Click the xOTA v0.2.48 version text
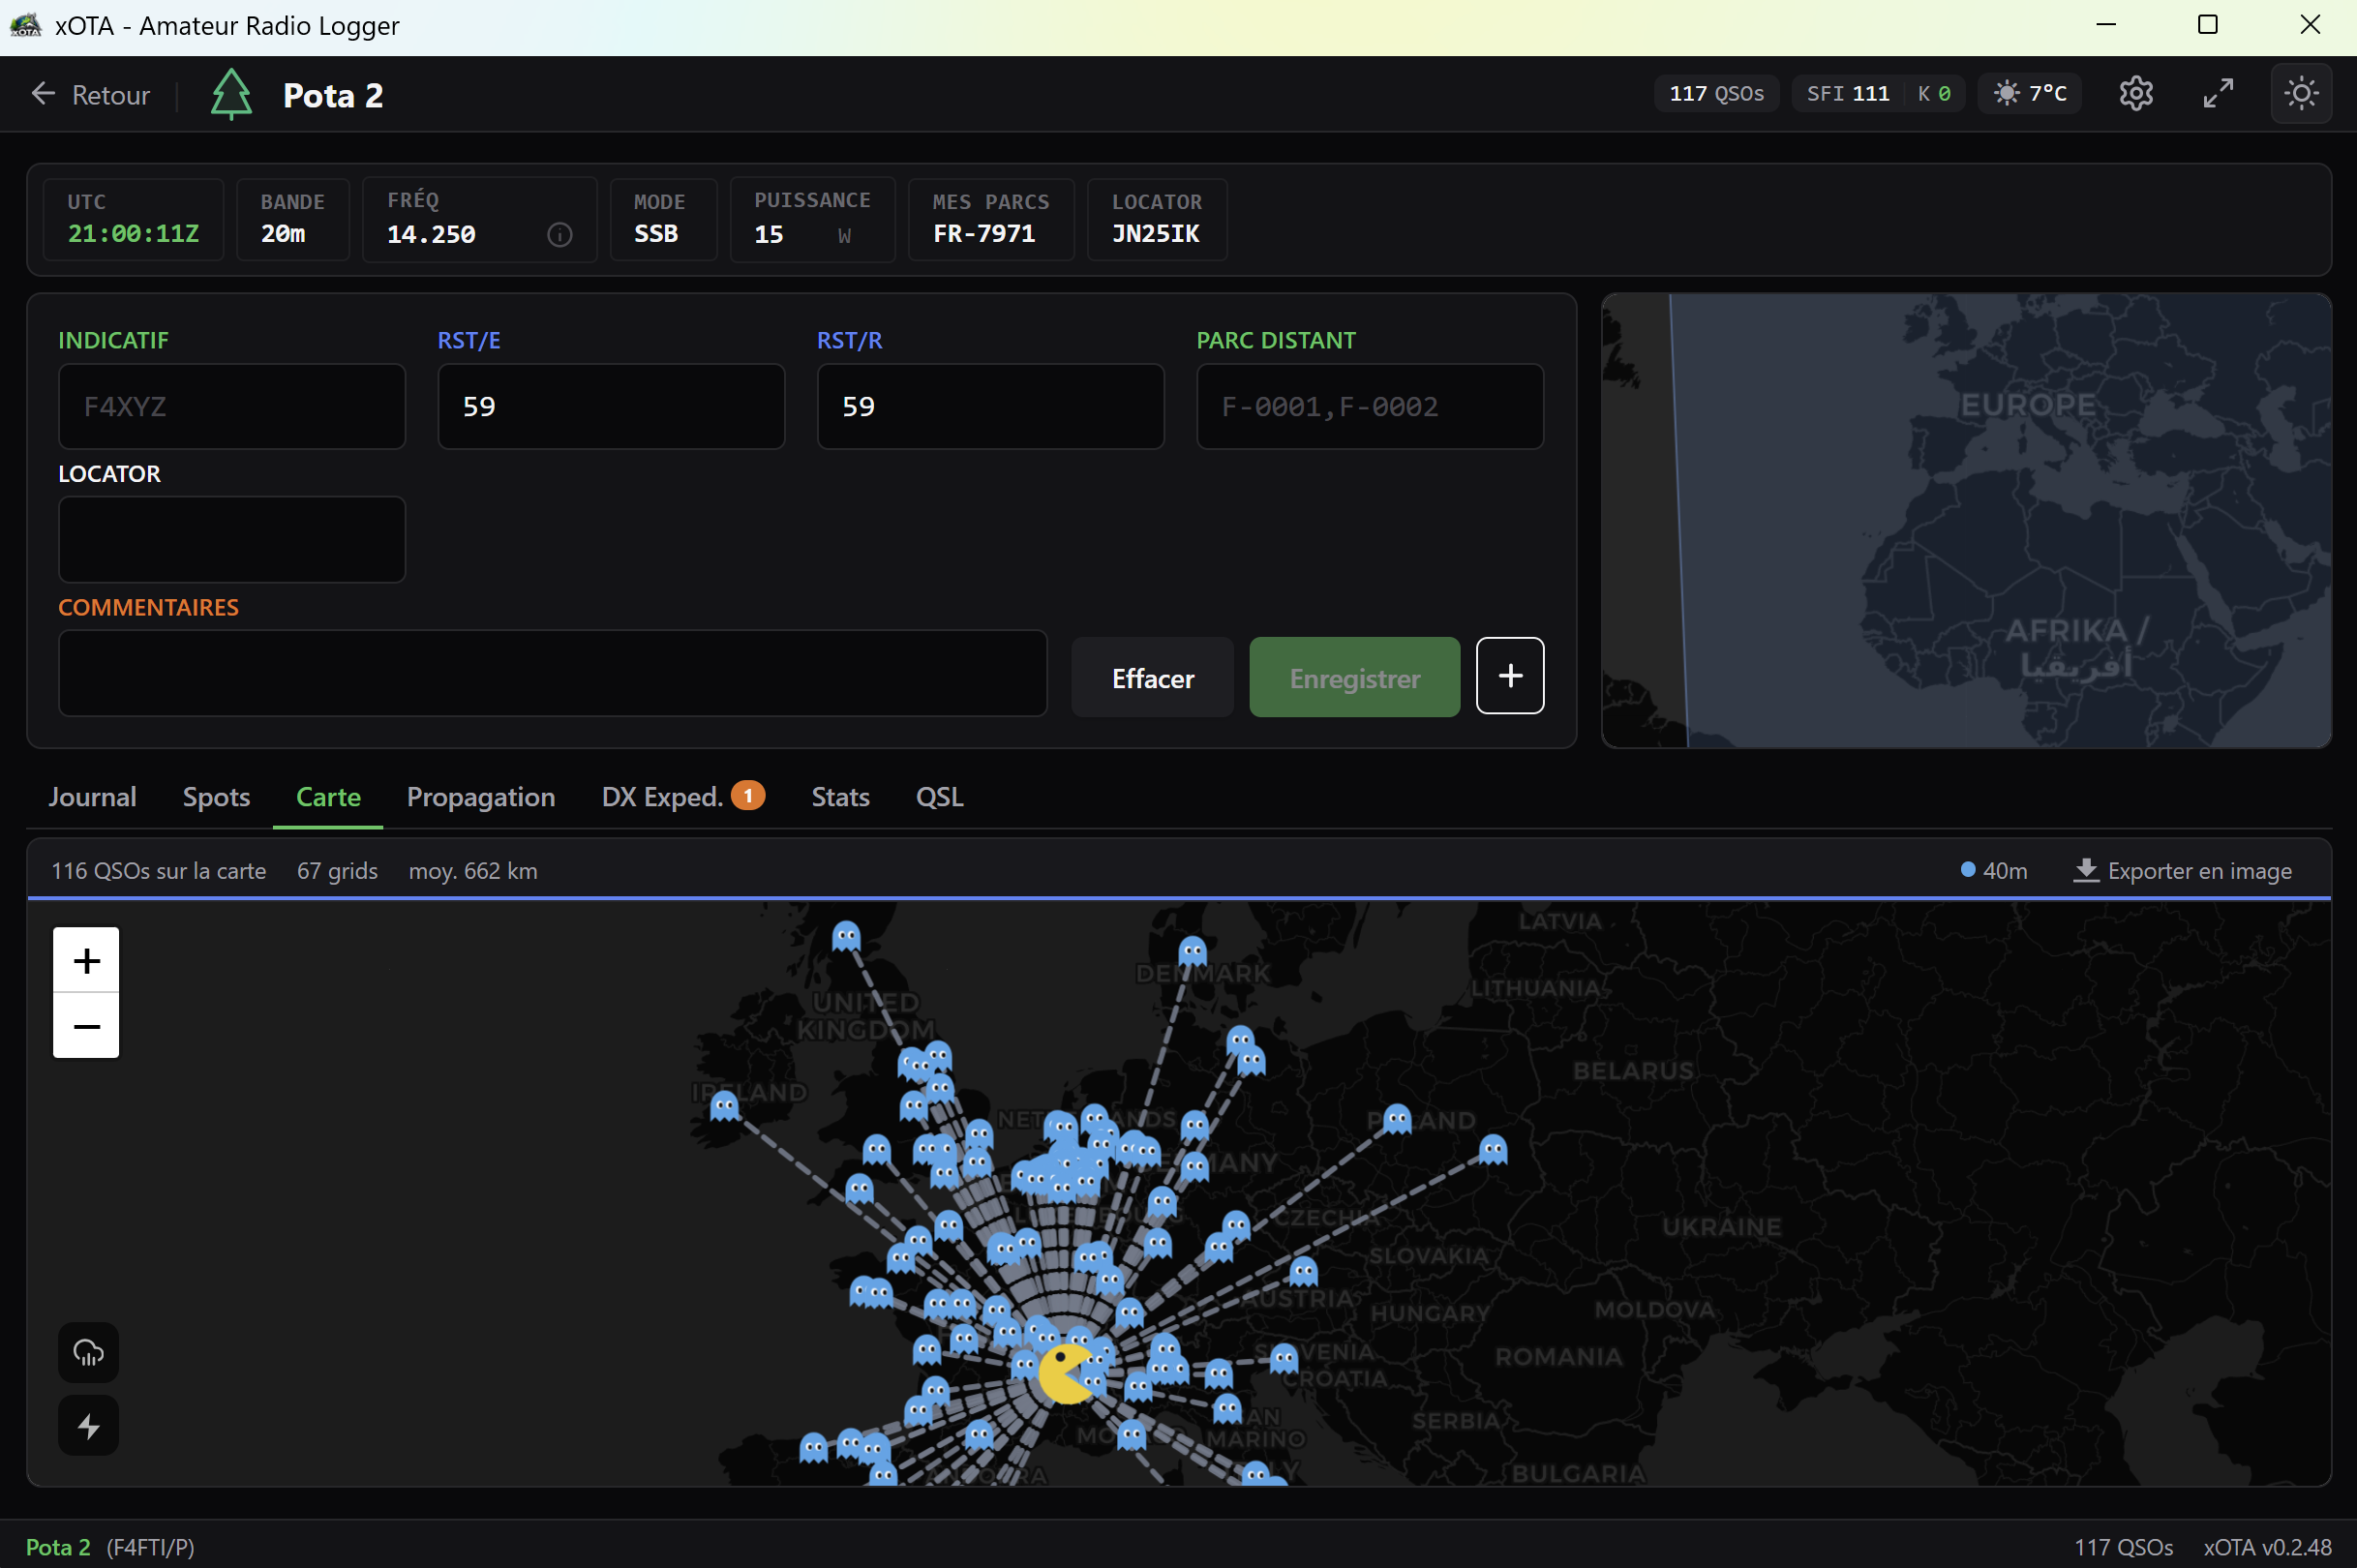The height and width of the screenshot is (1568, 2357). pos(2267,1547)
